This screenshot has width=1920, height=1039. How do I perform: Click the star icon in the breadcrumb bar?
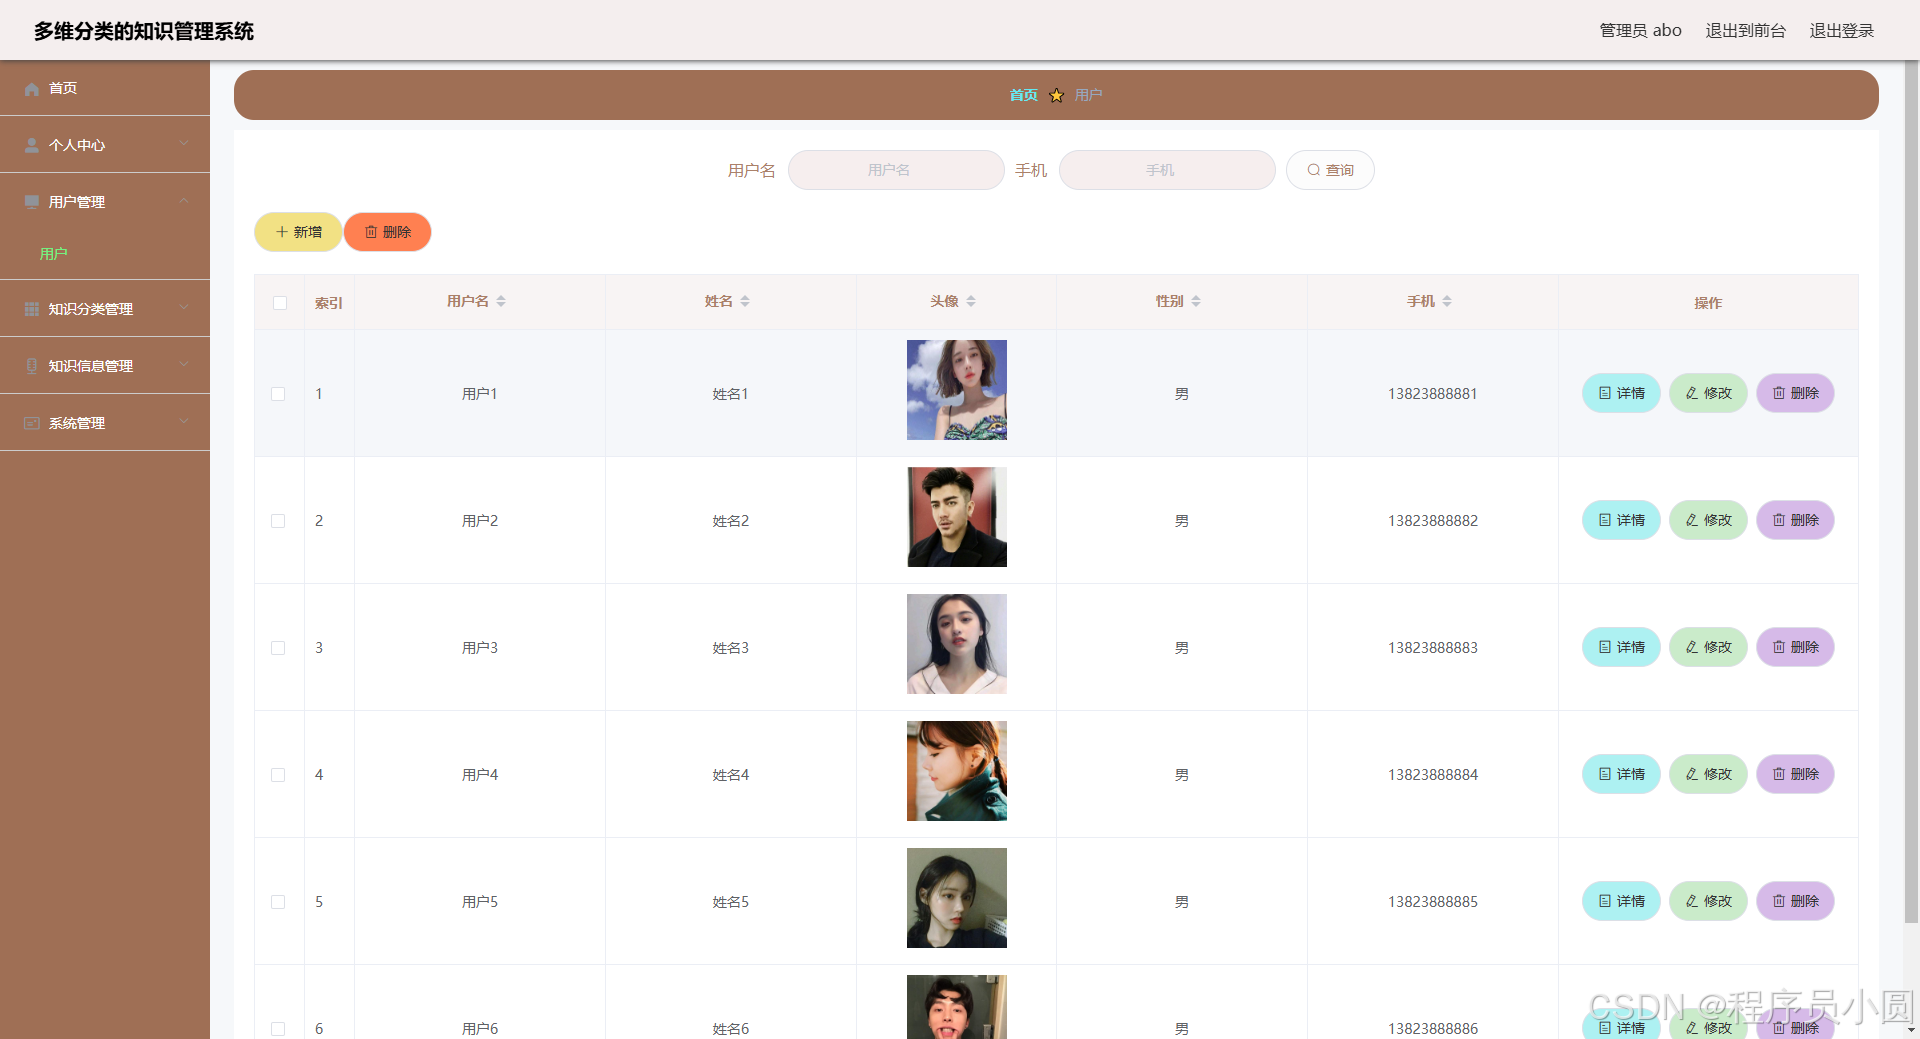[1056, 95]
